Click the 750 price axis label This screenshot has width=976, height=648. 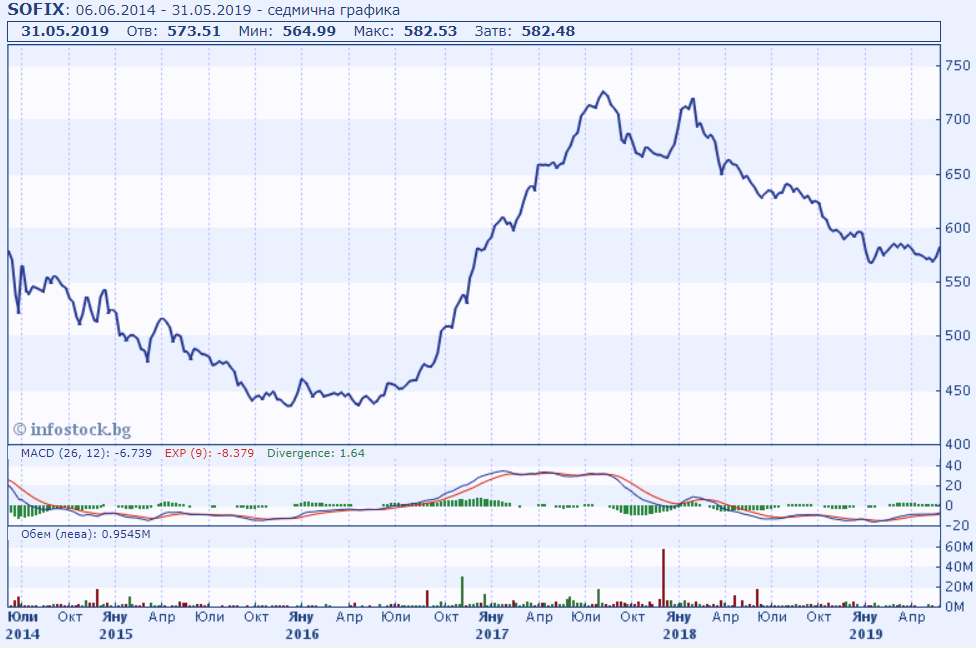(957, 65)
